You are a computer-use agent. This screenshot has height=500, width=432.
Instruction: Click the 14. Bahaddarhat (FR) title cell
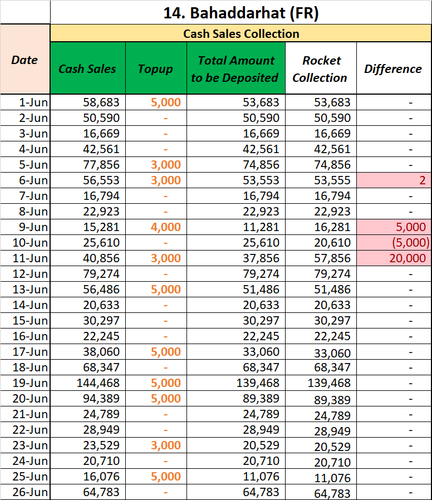click(241, 13)
